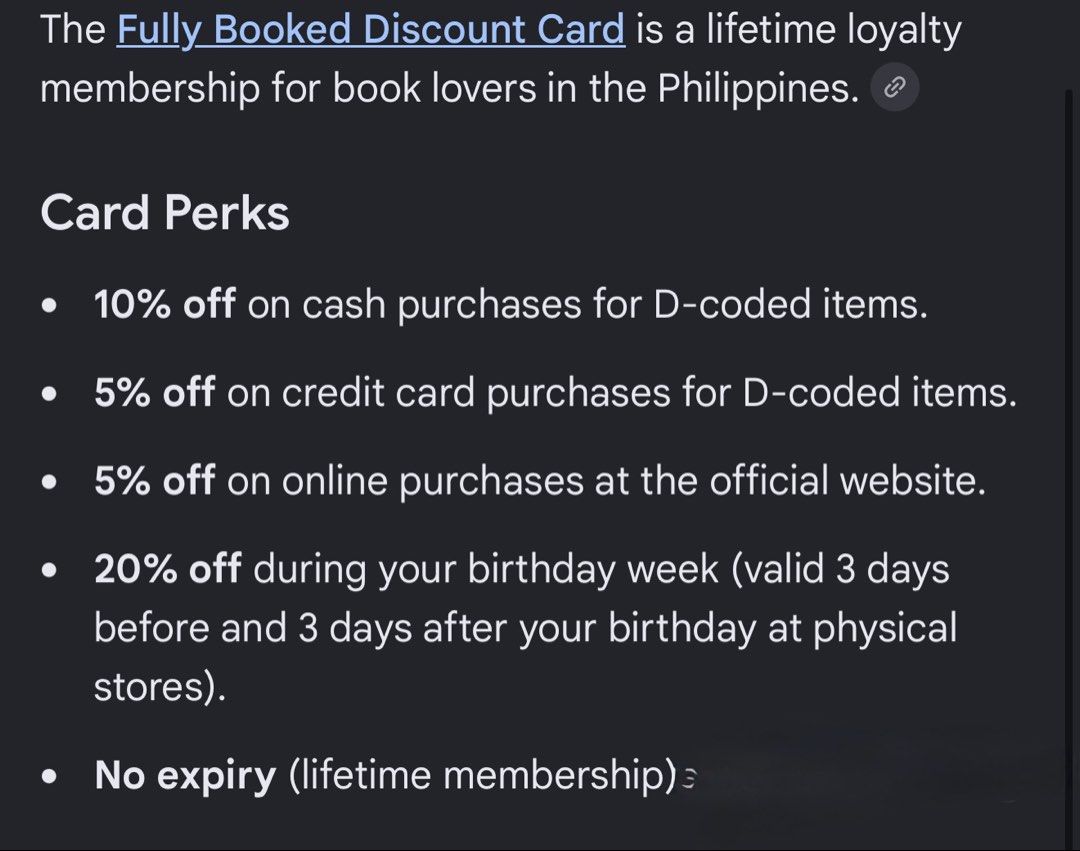
Task: Click the bullet before 10% off
Action: coord(49,306)
